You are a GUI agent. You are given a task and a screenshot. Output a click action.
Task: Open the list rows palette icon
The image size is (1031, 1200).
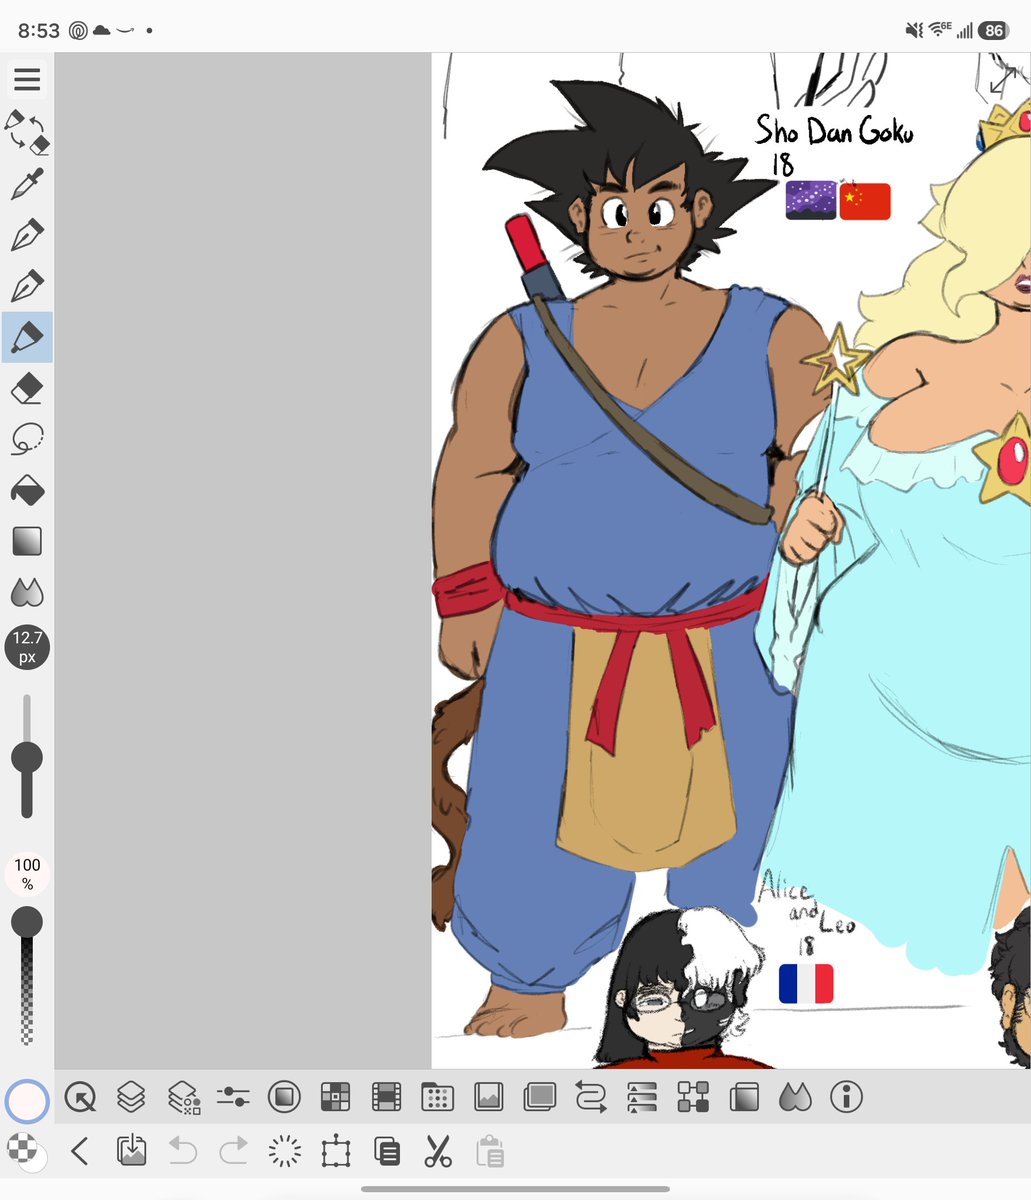coord(642,1098)
